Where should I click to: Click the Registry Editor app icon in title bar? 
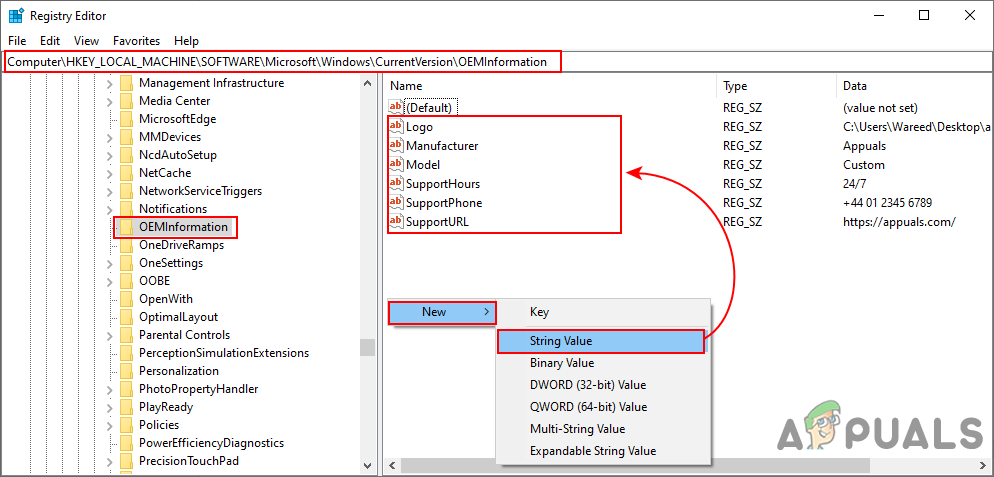pyautogui.click(x=17, y=16)
